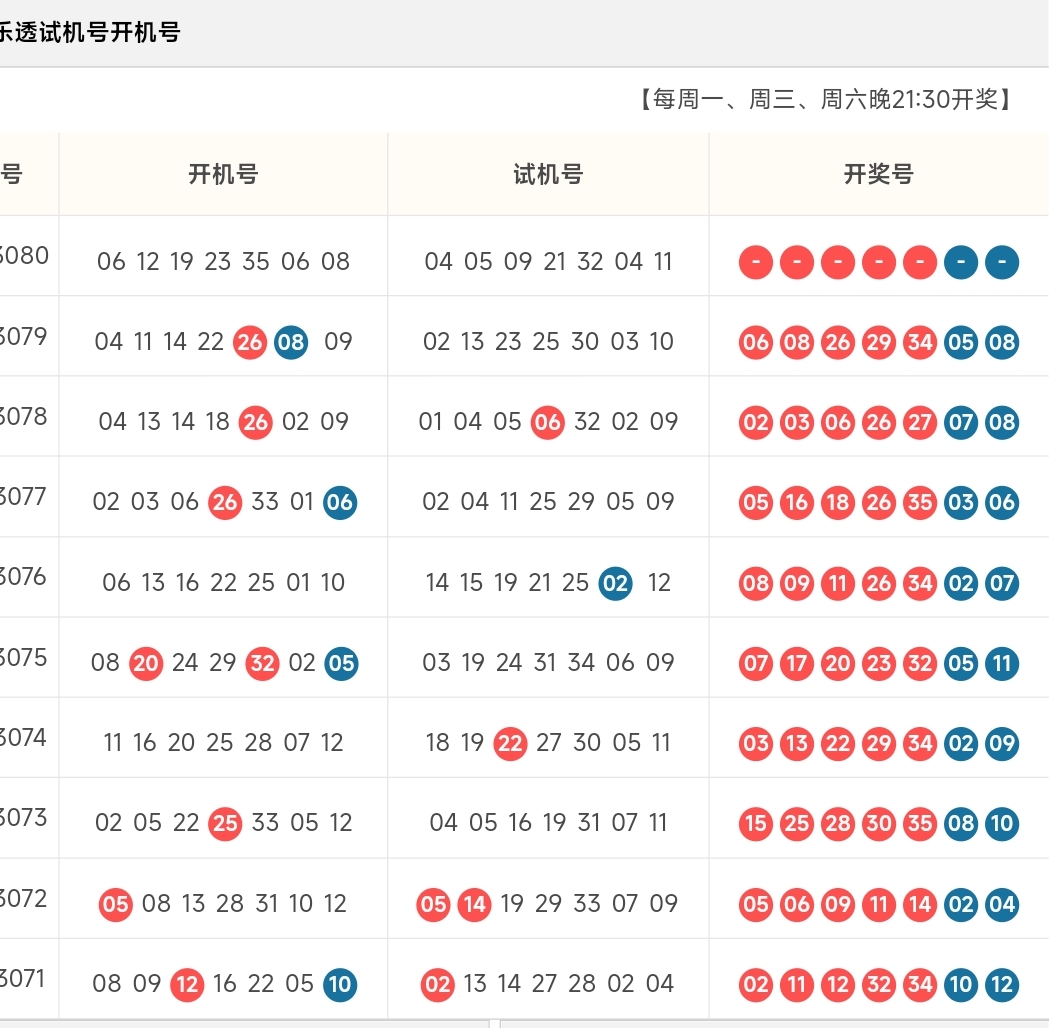Click red ball 11 in row 076 开奖号
1049x1028 pixels.
[838, 583]
